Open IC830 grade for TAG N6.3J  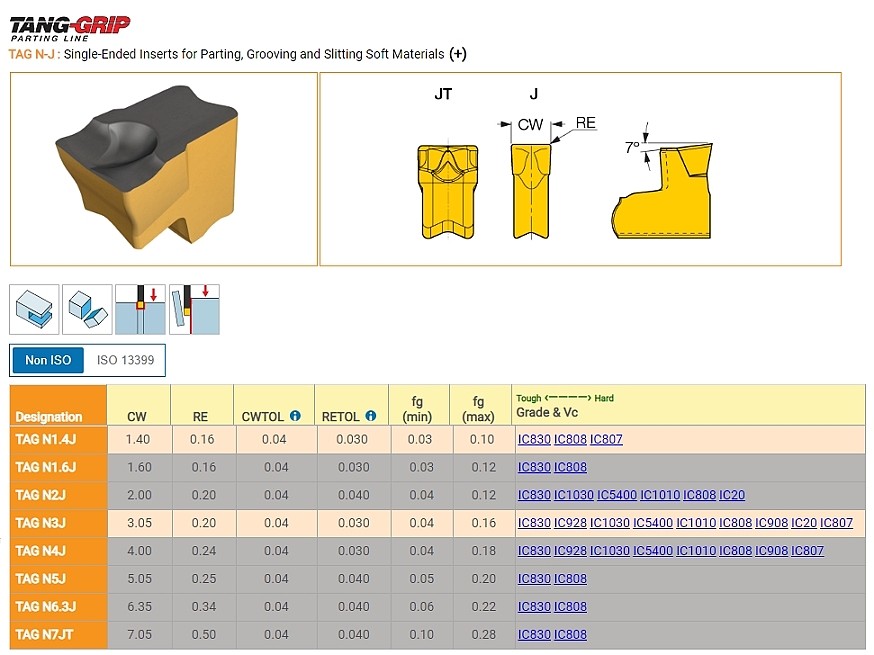tap(534, 607)
